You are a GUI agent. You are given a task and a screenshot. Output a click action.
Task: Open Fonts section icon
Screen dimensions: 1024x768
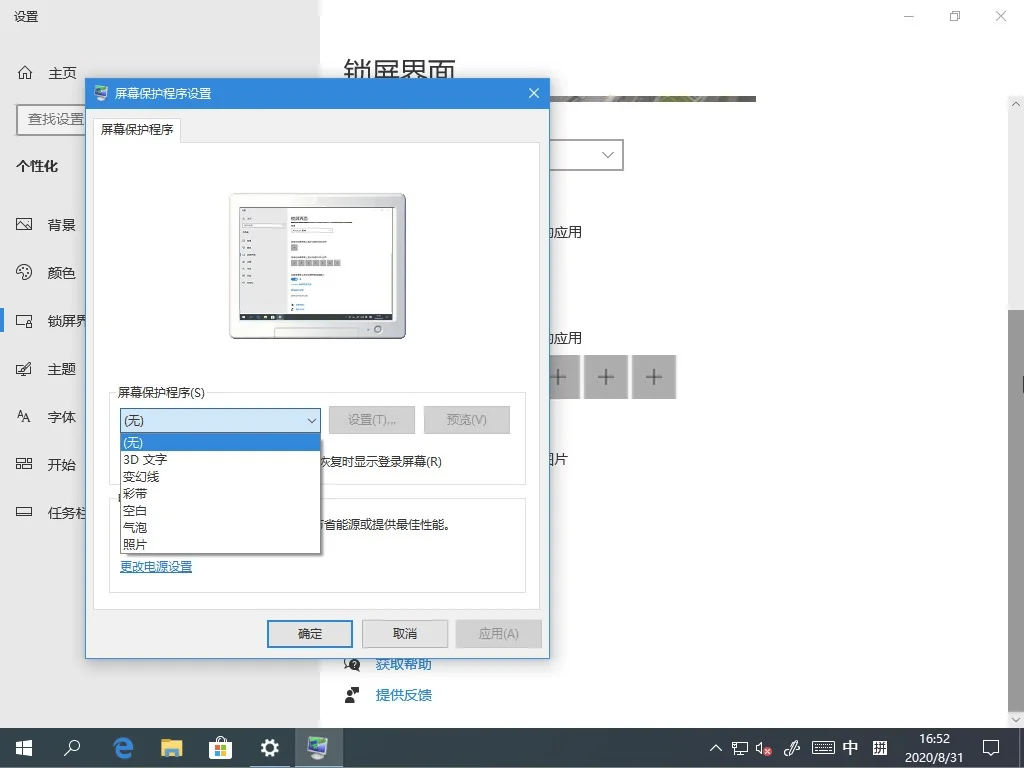tap(25, 417)
